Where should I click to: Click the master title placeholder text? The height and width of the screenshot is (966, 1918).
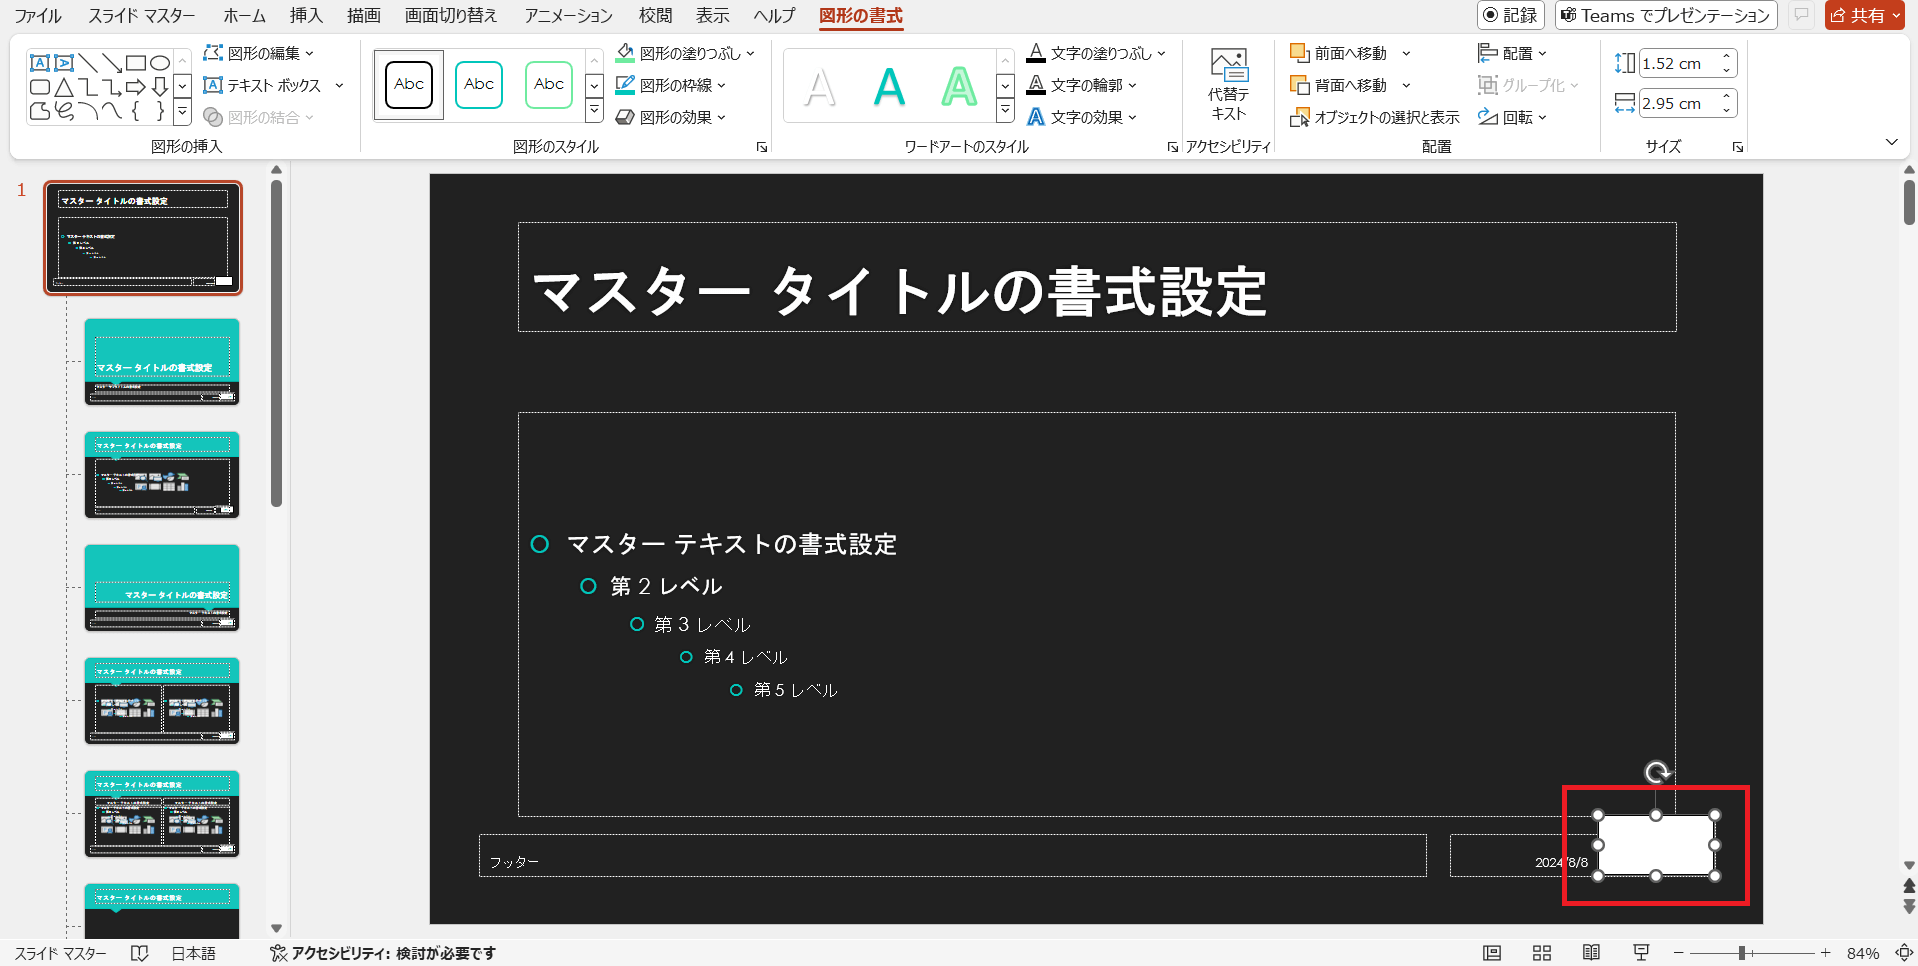899,292
